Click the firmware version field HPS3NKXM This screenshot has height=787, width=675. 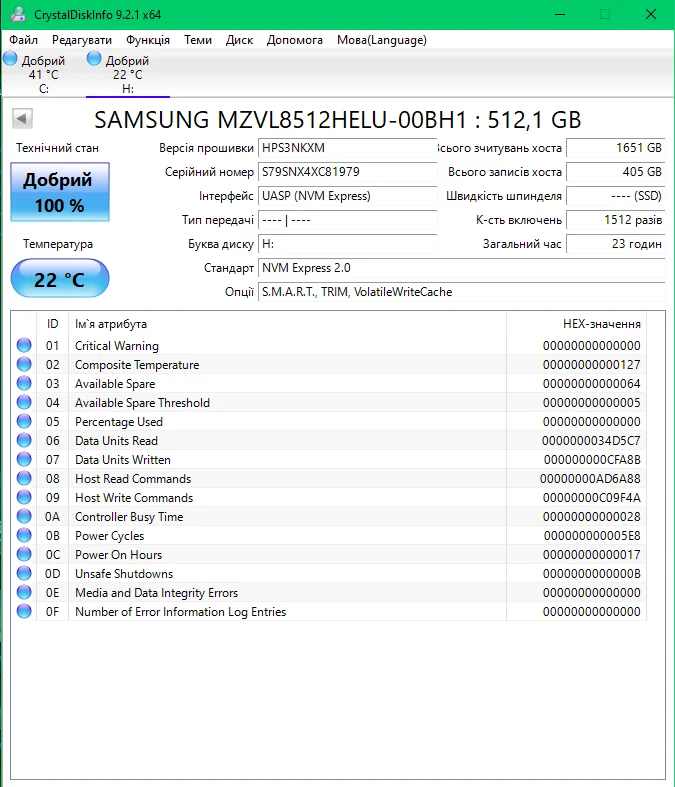click(x=347, y=148)
